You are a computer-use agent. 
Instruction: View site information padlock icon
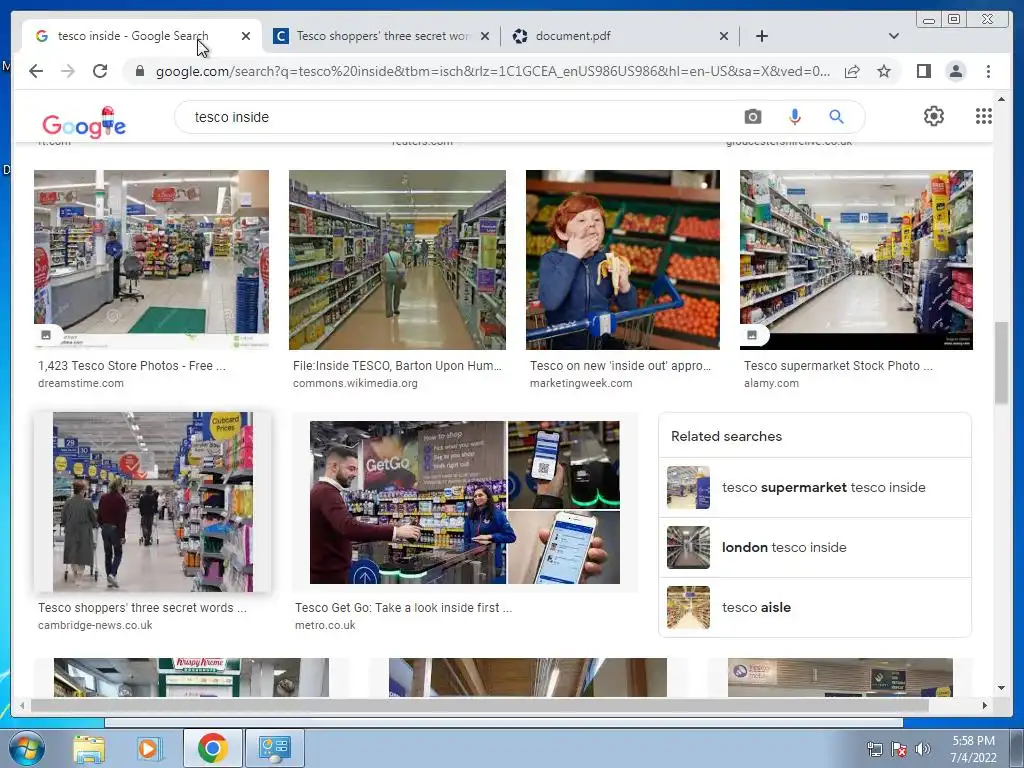139,71
